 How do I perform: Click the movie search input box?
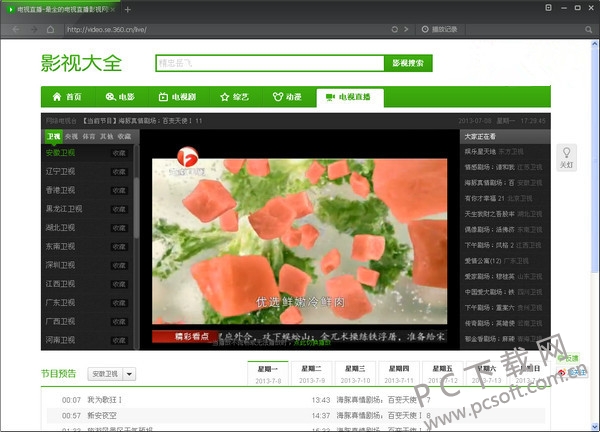point(270,63)
